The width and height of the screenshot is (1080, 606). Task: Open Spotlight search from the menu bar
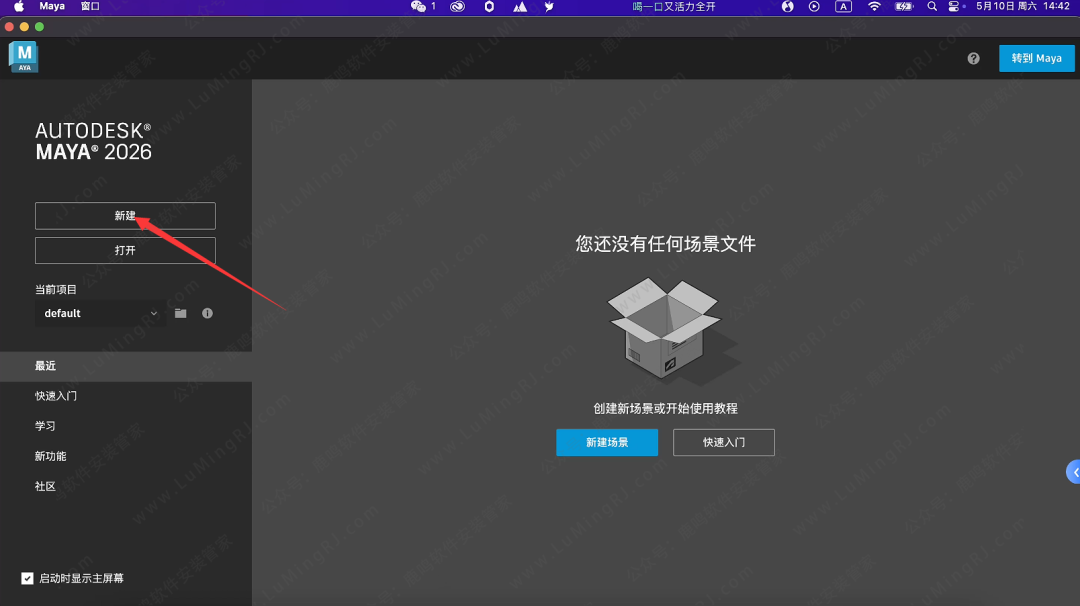pyautogui.click(x=931, y=6)
